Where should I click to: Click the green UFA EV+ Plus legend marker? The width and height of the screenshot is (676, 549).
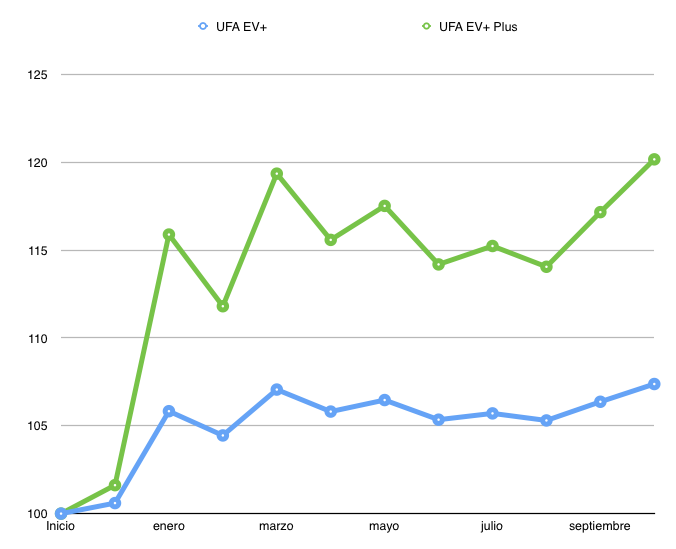tap(425, 27)
